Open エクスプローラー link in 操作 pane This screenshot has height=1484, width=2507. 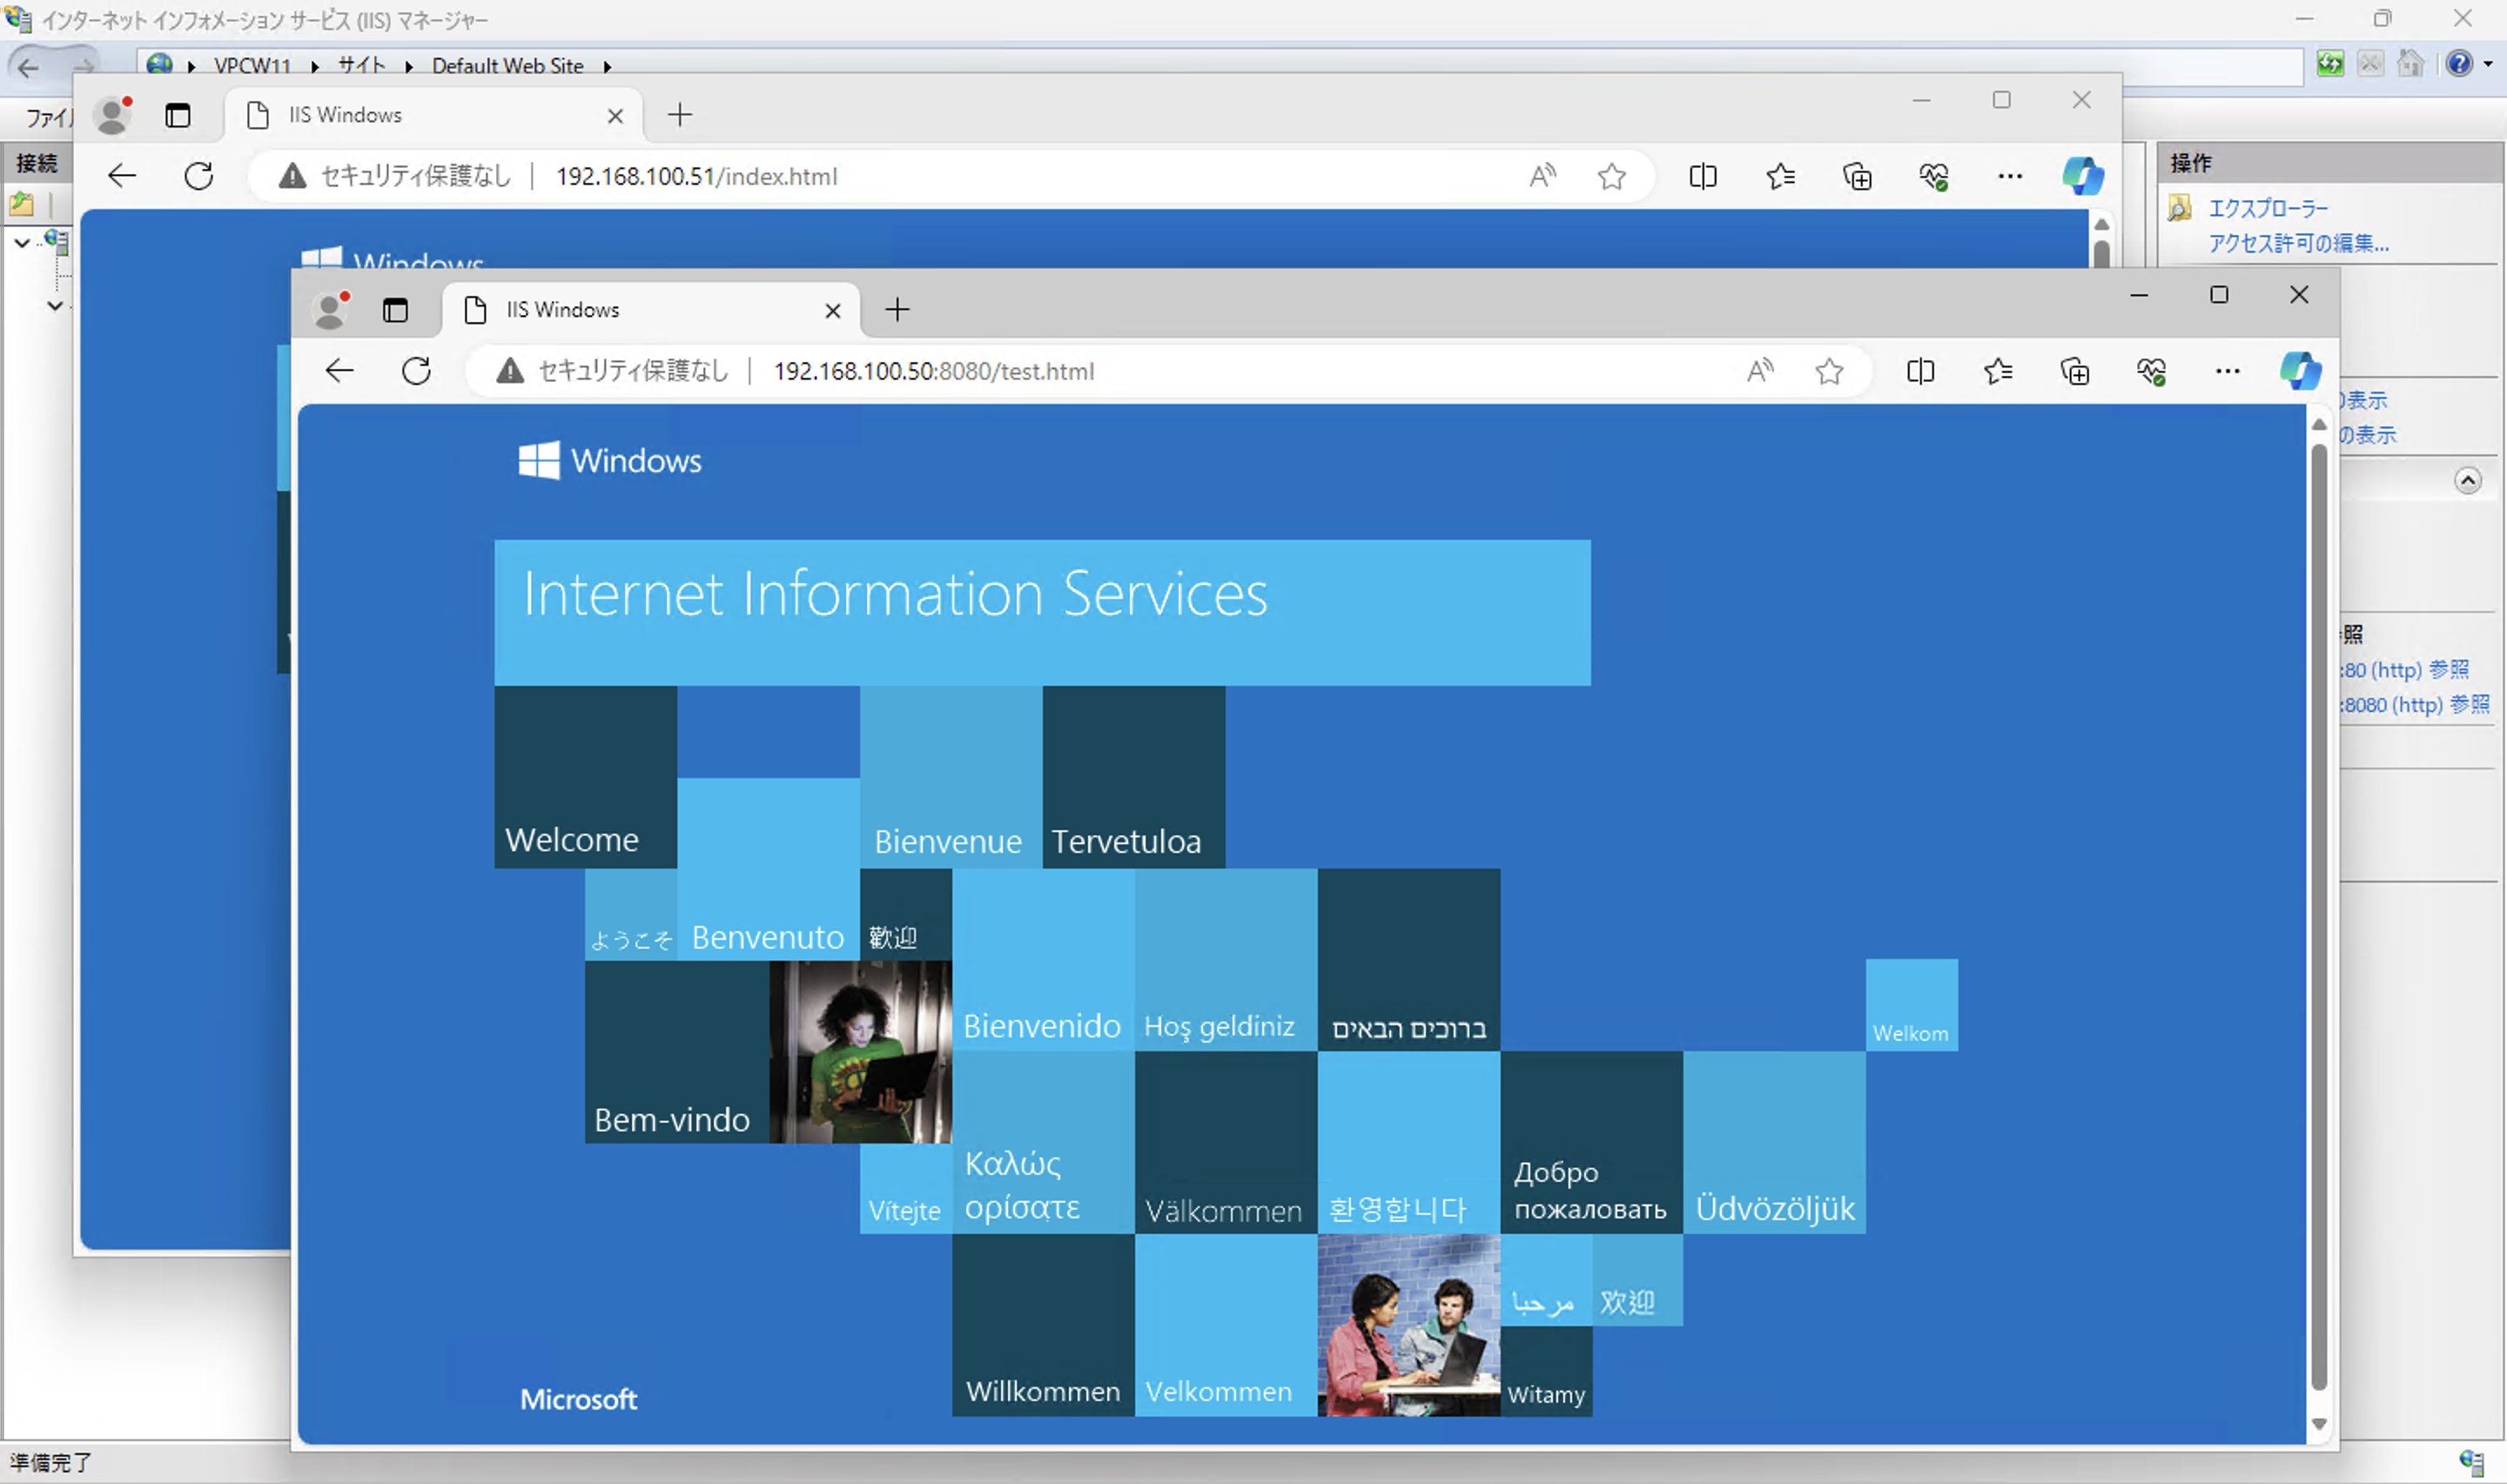(2268, 209)
